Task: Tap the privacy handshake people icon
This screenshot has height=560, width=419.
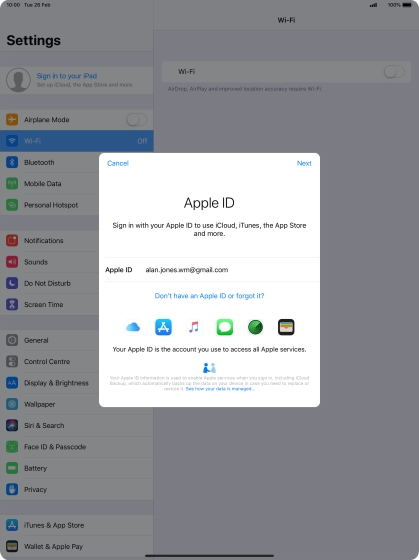Action: pos(209,368)
